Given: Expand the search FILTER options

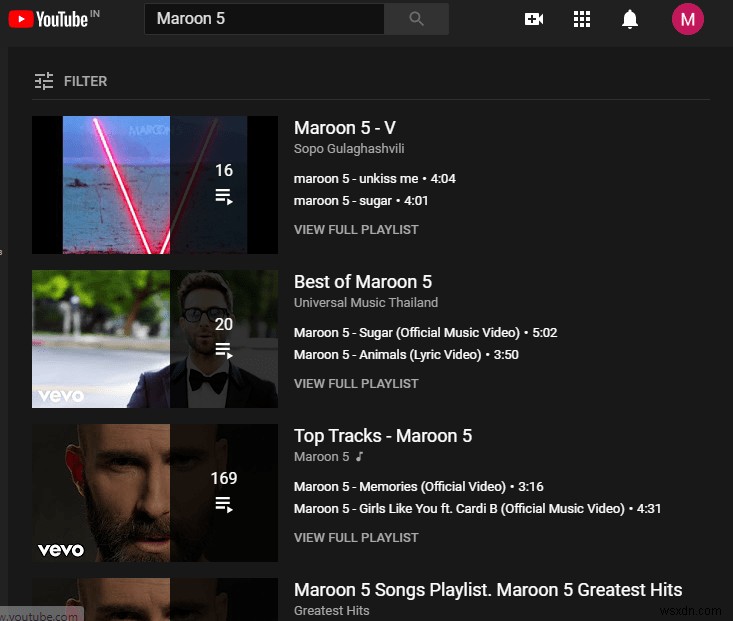Looking at the screenshot, I should click(71, 81).
